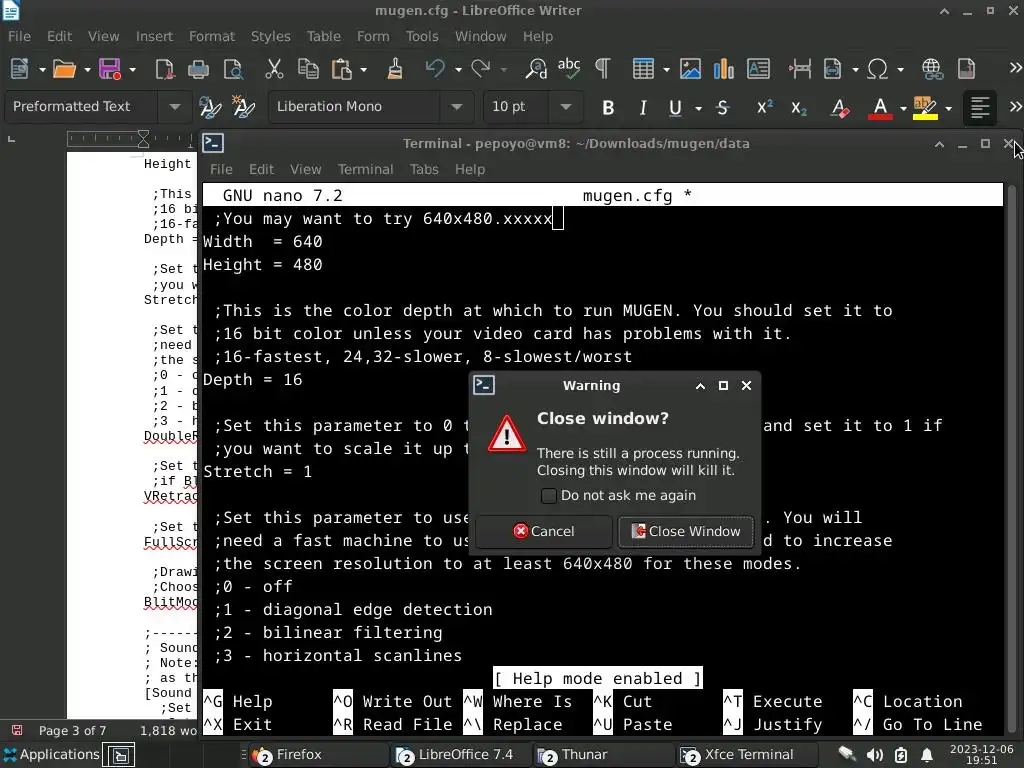Click Clear Direct Formatting icon
The image size is (1024, 768).
(840, 107)
